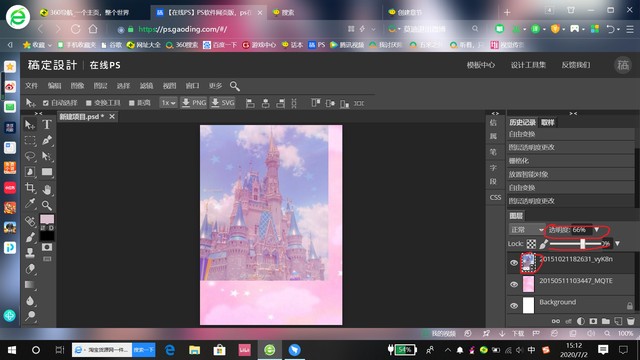Select the Hand tool
Screen dimensions: 640x360
(x=47, y=189)
